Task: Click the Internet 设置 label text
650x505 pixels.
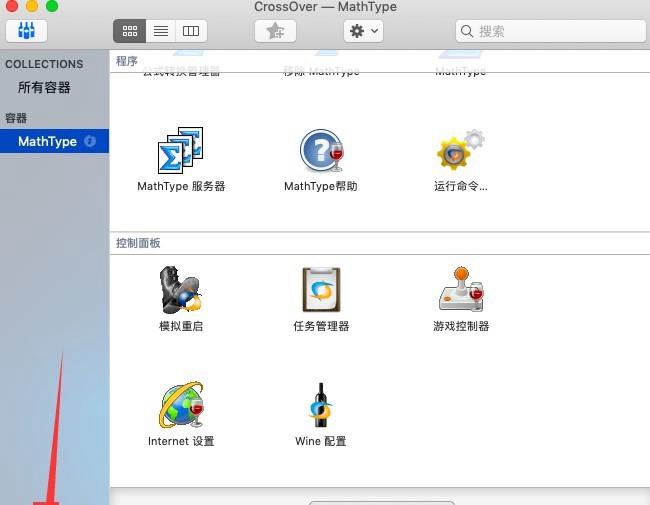Action: 181,441
